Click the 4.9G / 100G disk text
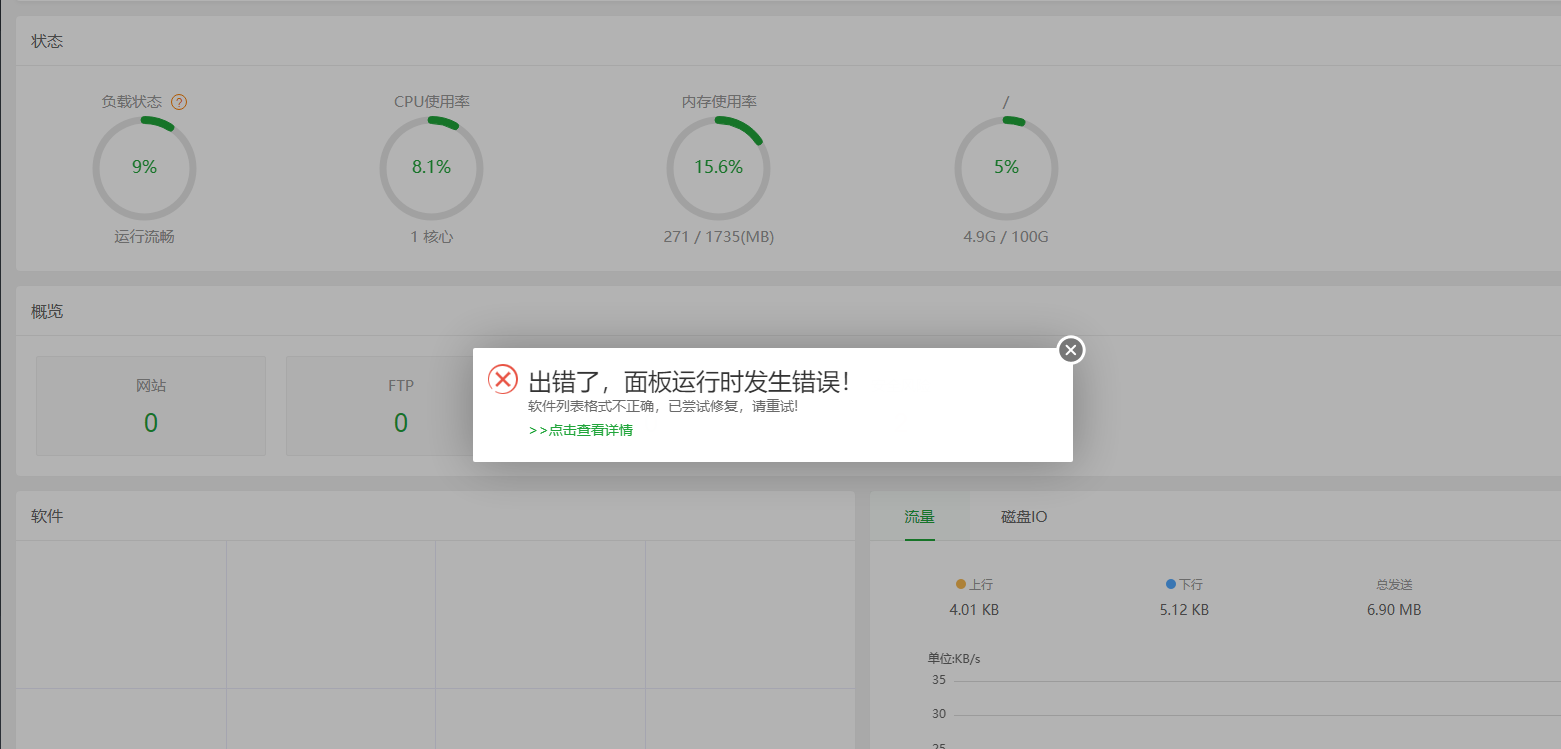 click(x=1006, y=237)
